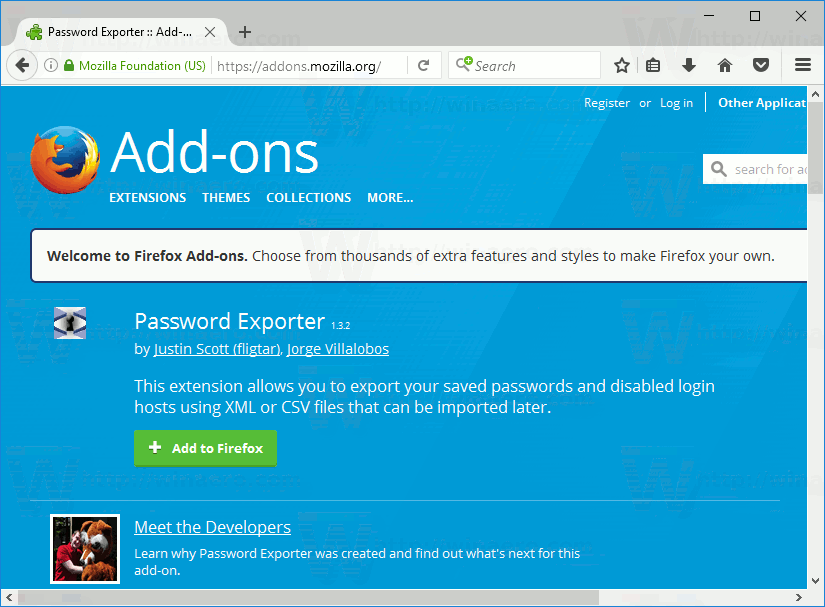Open site information via the info icon
Image resolution: width=825 pixels, height=607 pixels.
point(51,65)
